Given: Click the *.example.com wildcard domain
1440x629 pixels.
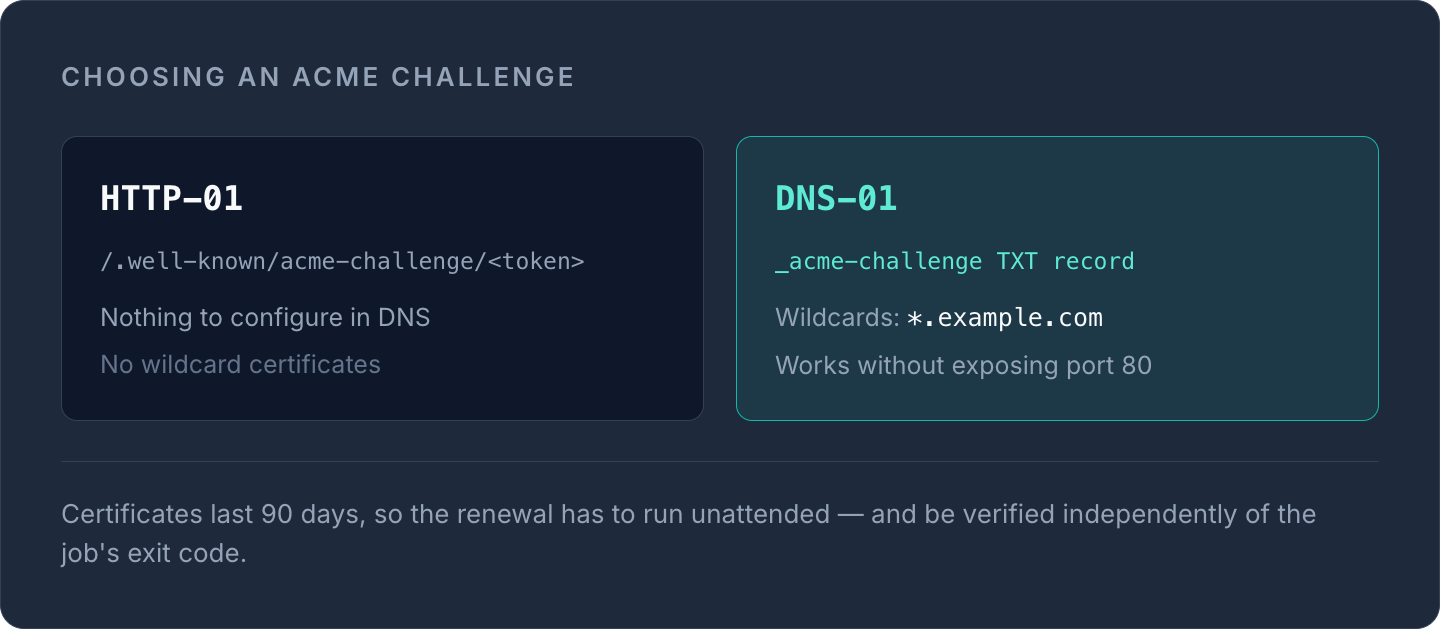Looking at the screenshot, I should [x=1004, y=318].
